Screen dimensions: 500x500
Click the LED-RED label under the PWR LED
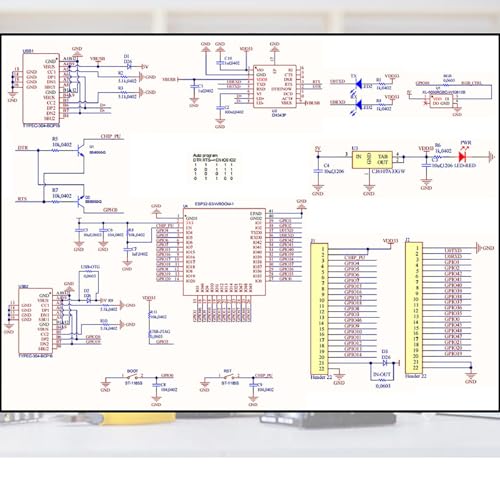(x=464, y=165)
